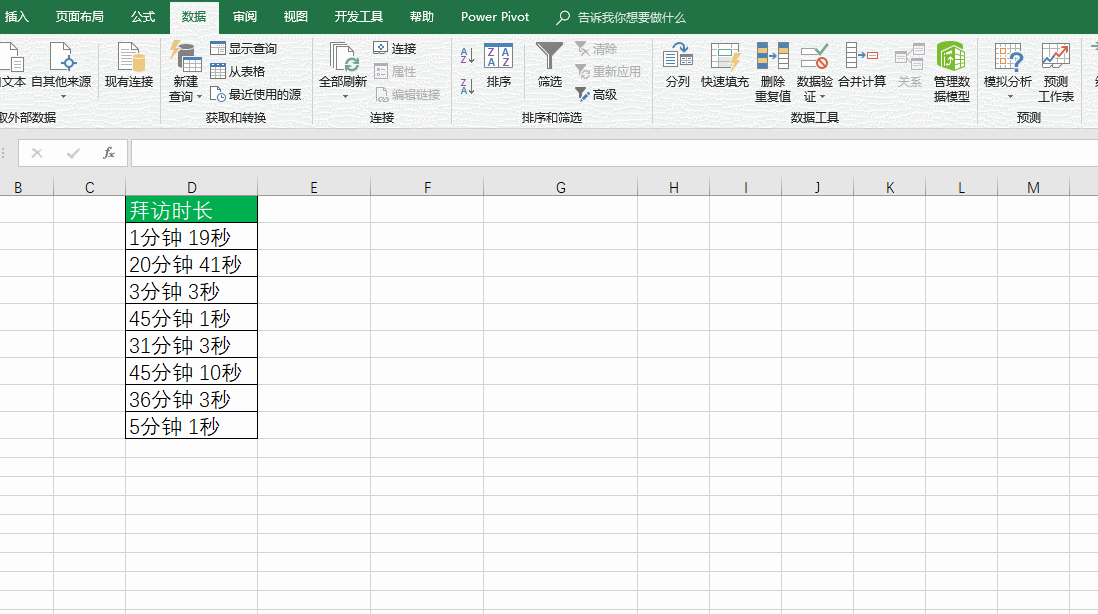
Task: Select cell 5分钟 1秒
Action: point(192,426)
